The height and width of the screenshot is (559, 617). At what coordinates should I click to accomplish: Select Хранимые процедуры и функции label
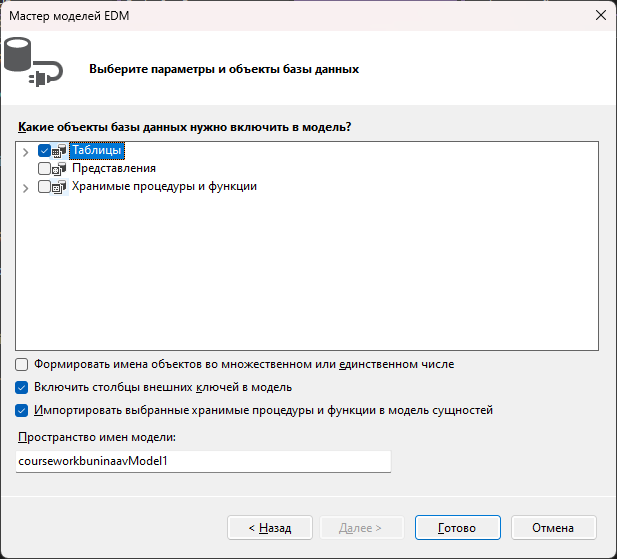164,186
